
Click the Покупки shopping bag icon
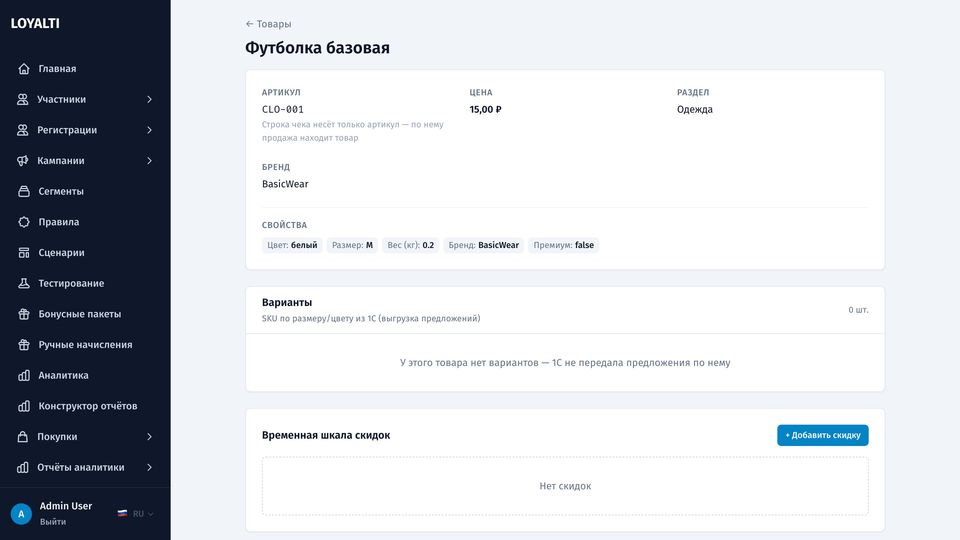click(23, 436)
